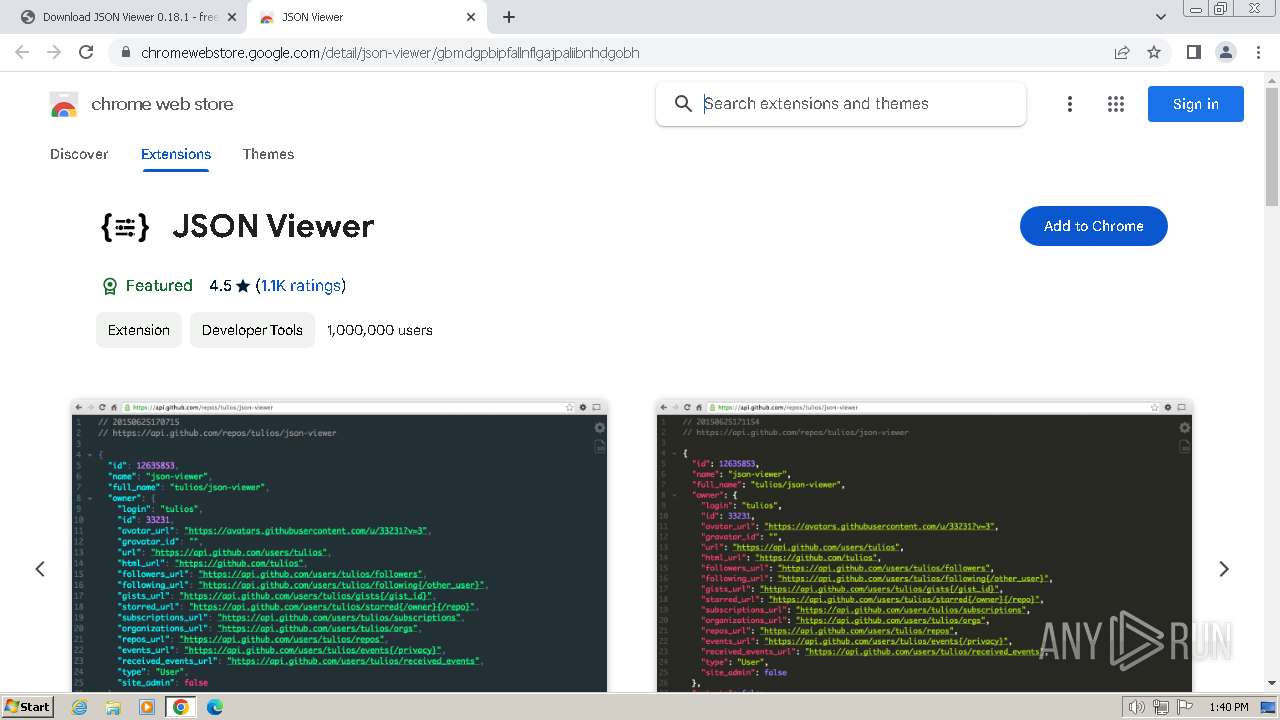The width and height of the screenshot is (1280, 720).
Task: Click the Developer Tools category chip
Action: click(252, 330)
